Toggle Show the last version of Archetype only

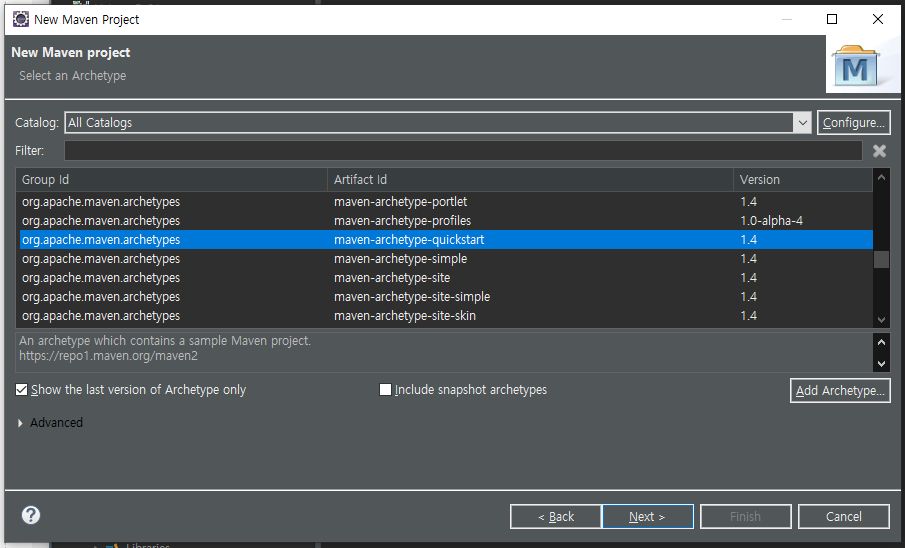[21, 390]
